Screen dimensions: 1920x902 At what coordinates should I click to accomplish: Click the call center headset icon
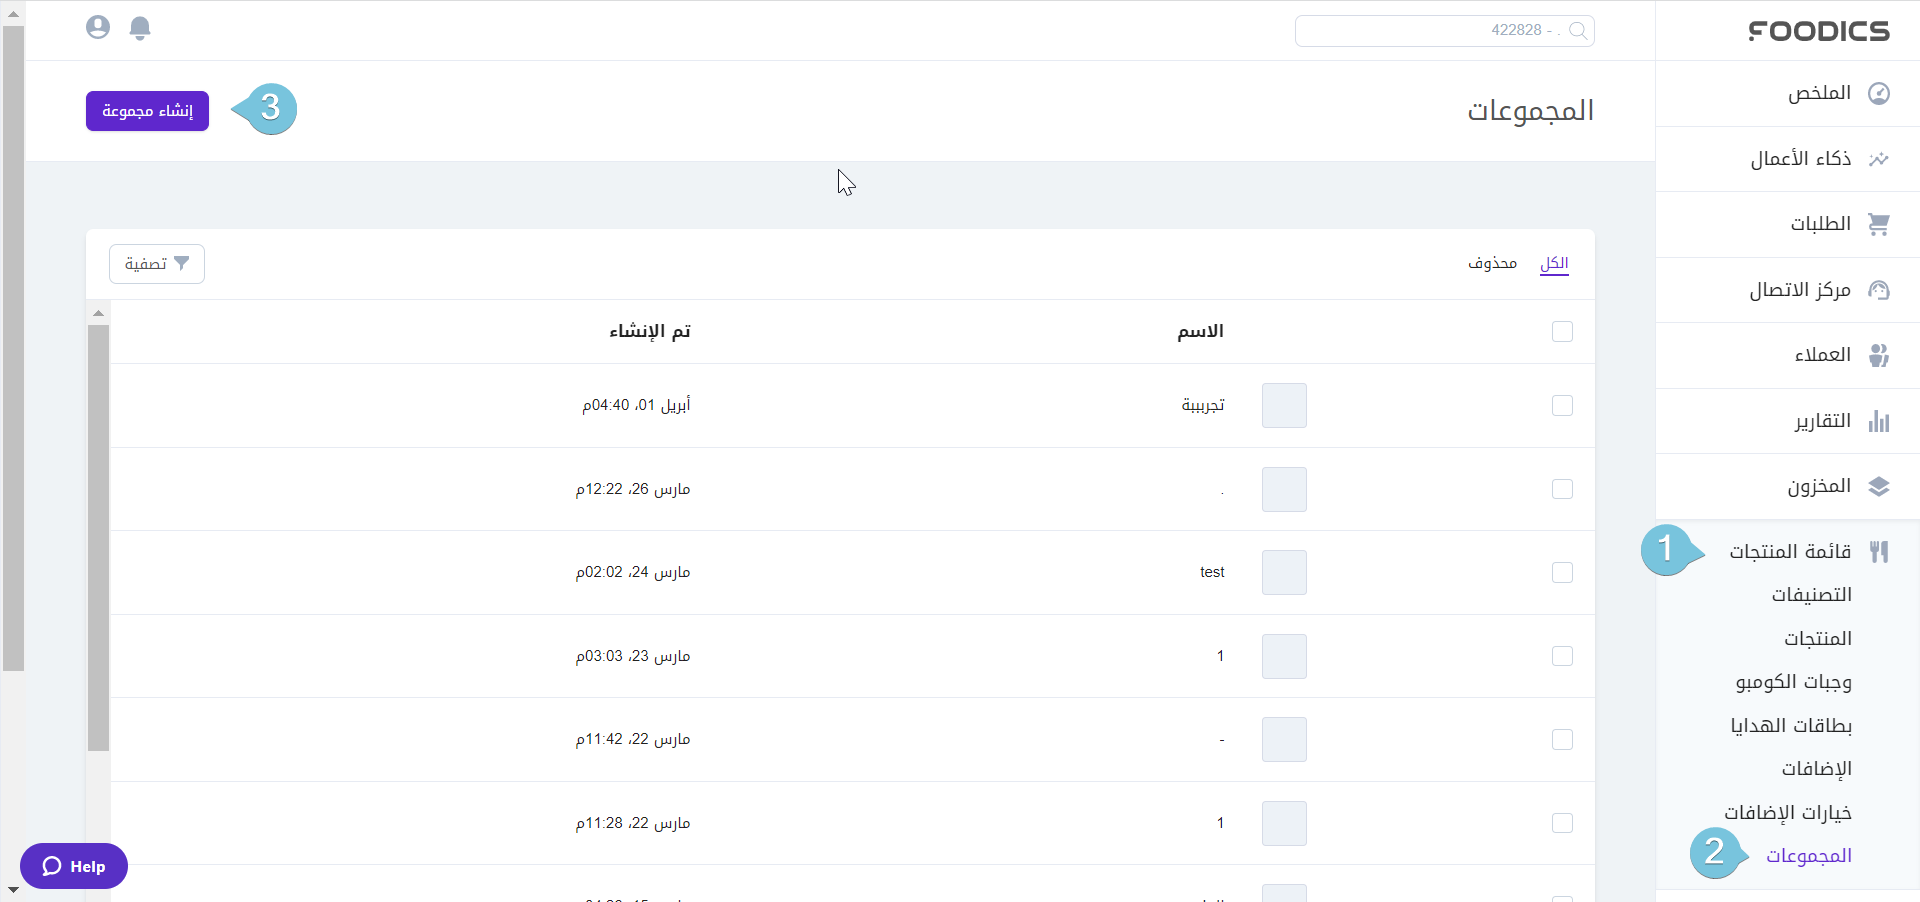click(1879, 290)
